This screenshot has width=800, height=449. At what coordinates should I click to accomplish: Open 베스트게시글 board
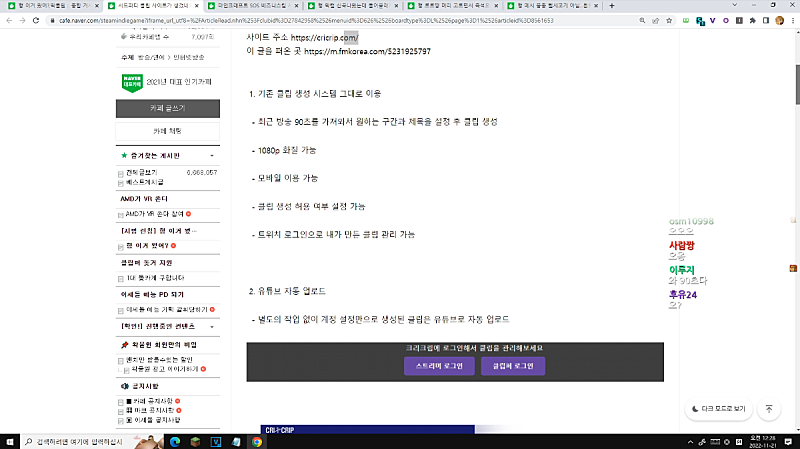click(144, 182)
